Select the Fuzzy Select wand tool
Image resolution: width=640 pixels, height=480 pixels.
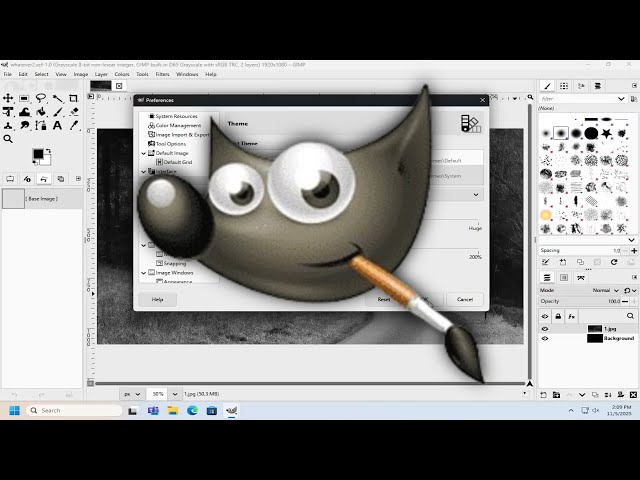point(58,98)
